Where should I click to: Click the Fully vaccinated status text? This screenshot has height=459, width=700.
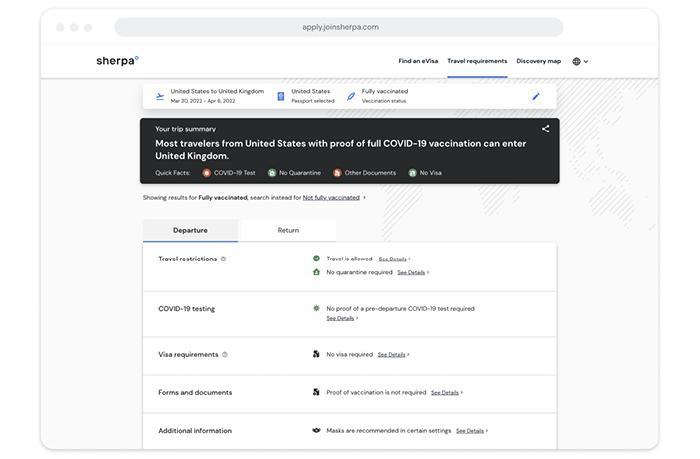[385, 91]
